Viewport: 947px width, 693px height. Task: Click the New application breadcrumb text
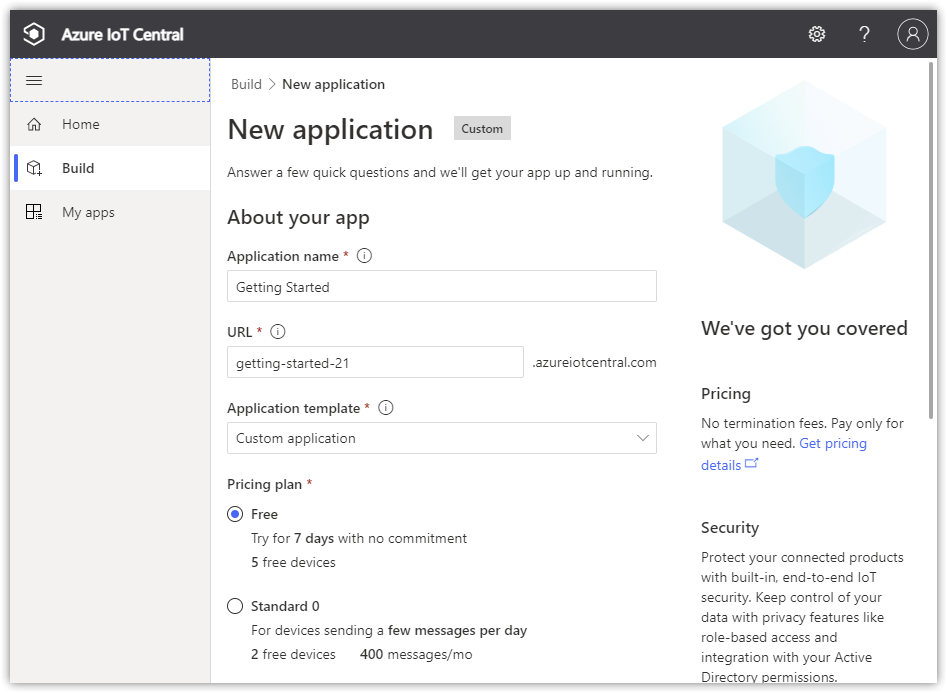click(333, 84)
